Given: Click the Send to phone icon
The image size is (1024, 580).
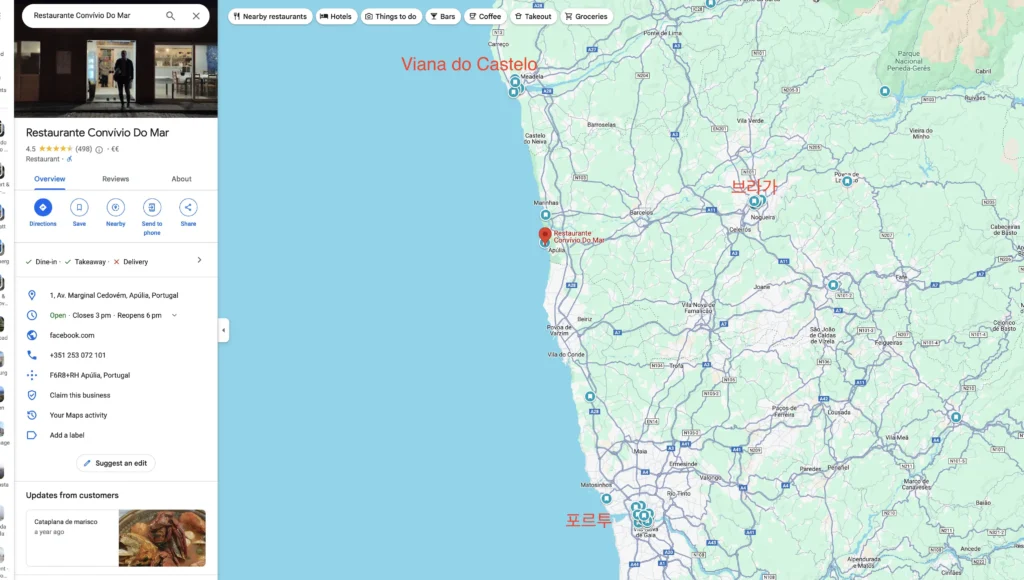Looking at the screenshot, I should [152, 207].
